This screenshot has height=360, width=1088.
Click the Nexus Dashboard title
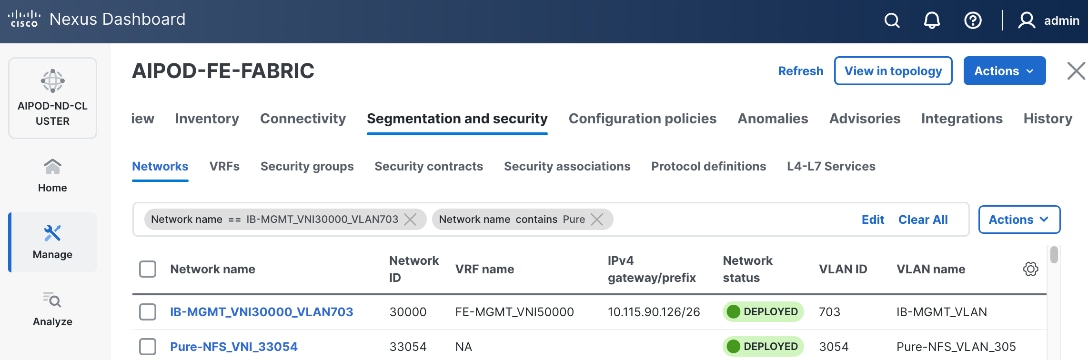pyautogui.click(x=117, y=19)
